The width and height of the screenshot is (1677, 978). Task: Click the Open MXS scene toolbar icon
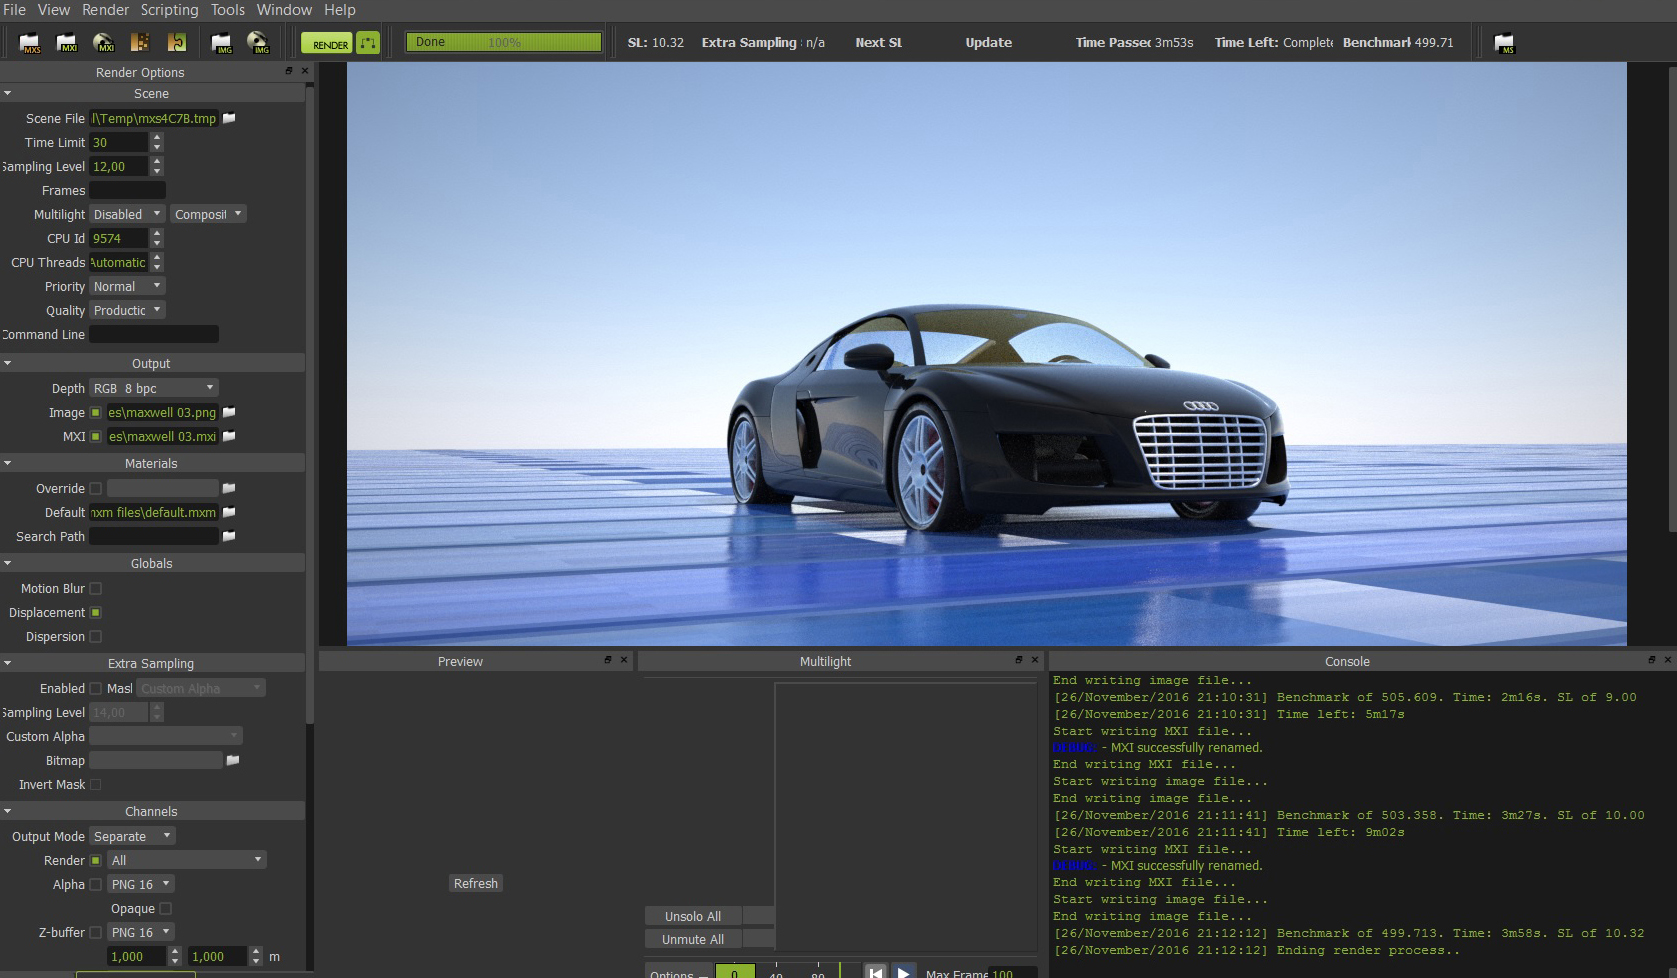click(x=30, y=43)
